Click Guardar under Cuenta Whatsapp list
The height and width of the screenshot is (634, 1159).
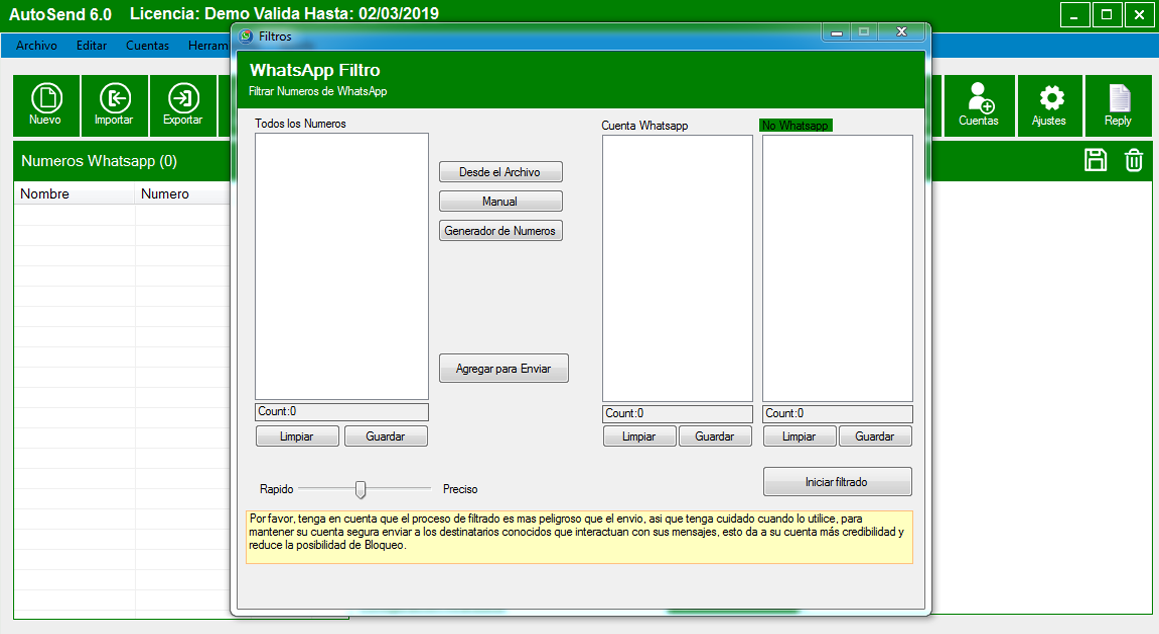715,437
